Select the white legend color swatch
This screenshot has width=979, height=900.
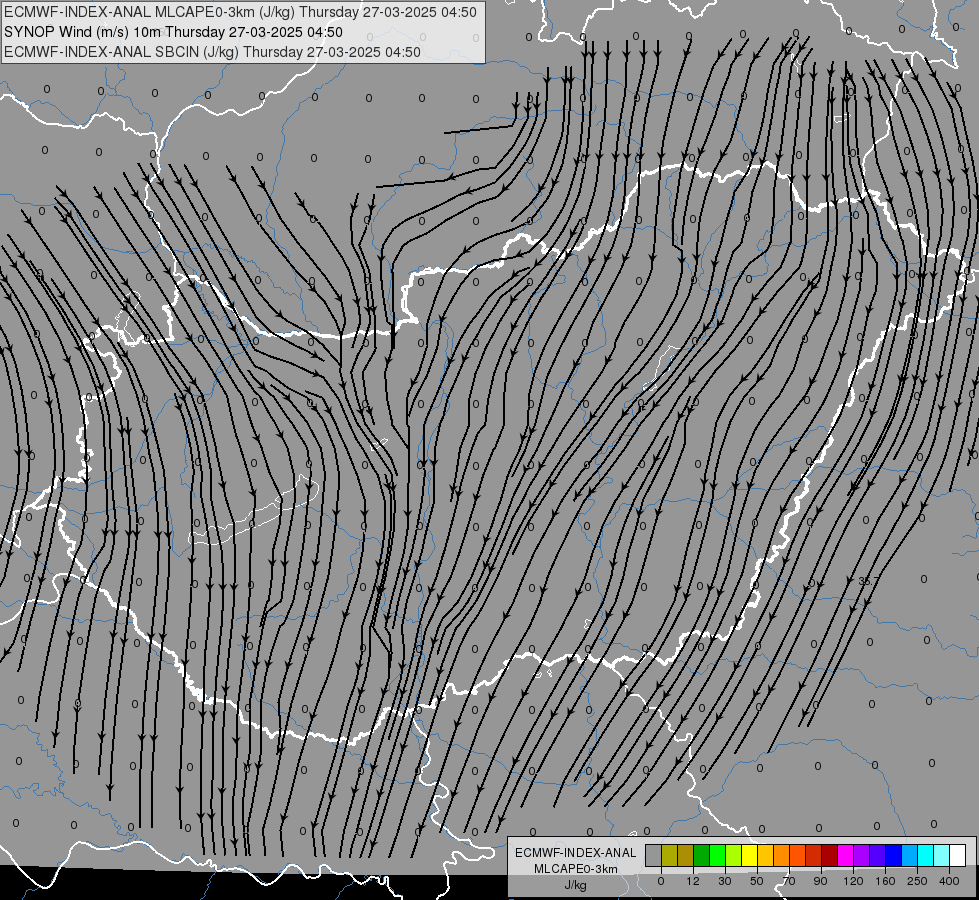(x=957, y=855)
